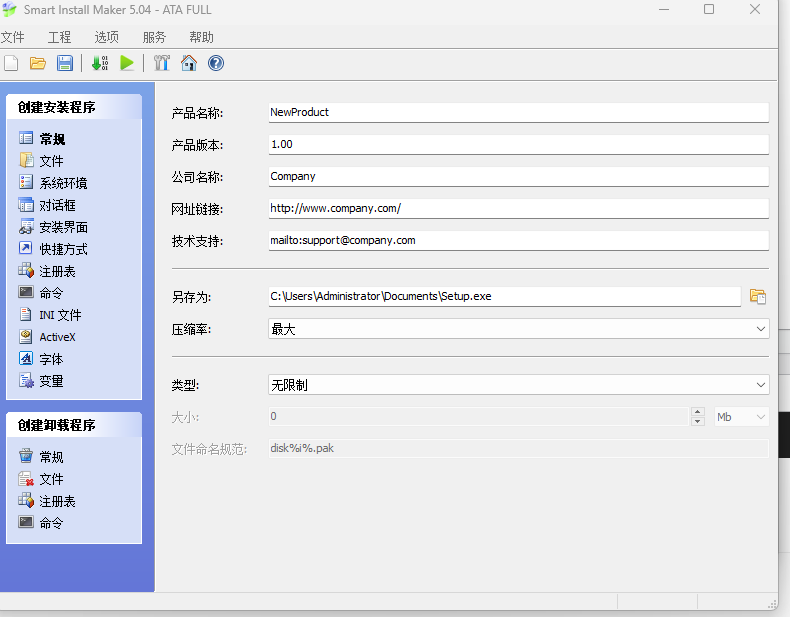The height and width of the screenshot is (617, 790).
Task: Click the 大小 spinner up arrow
Action: (697, 412)
